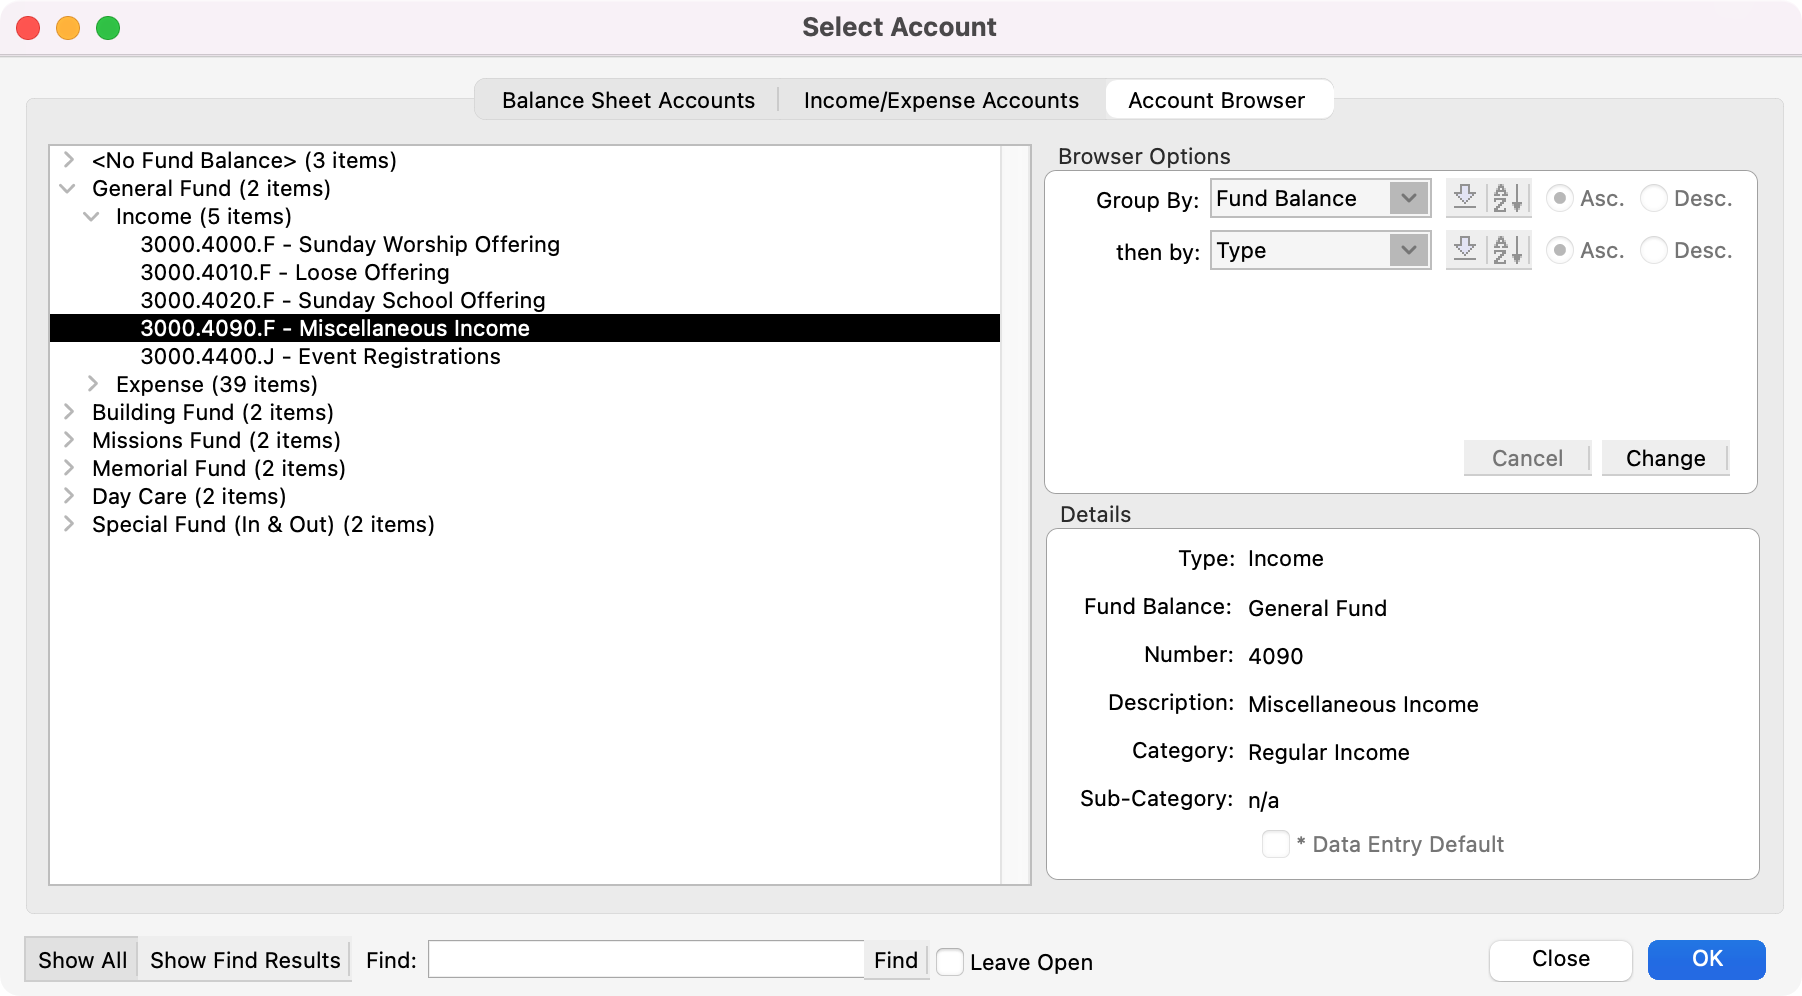Switch to Balance Sheet Accounts tab
This screenshot has width=1802, height=996.
(628, 100)
